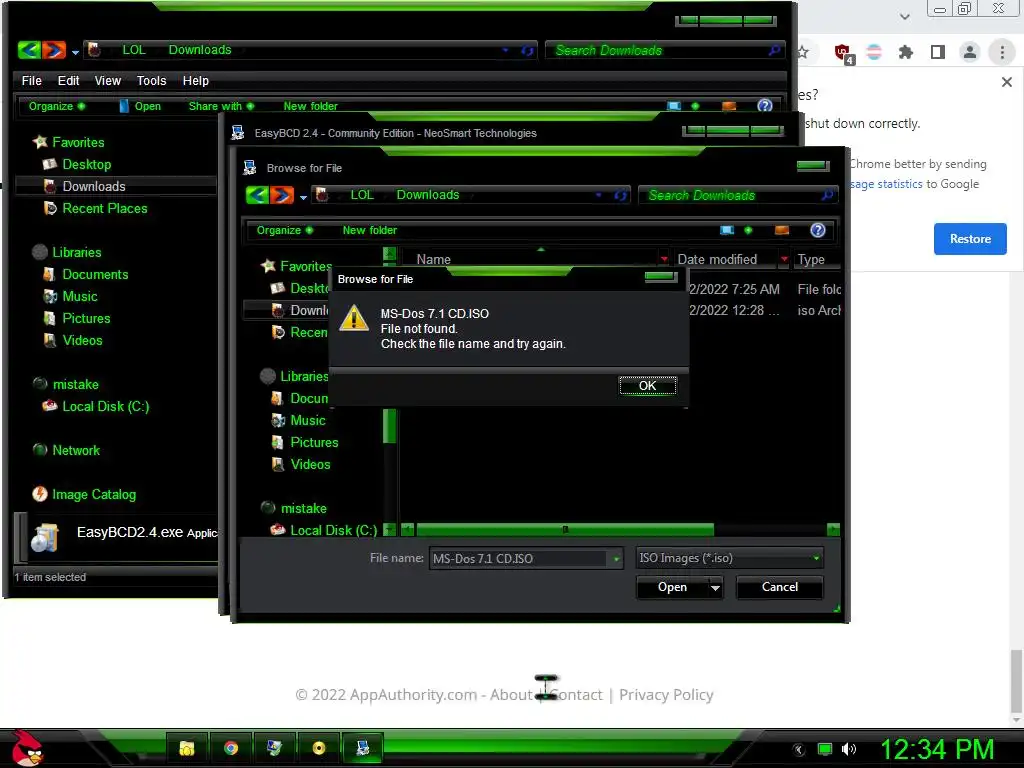Screen dimensions: 1024x768
Task: Click the Chrome profile avatar icon
Action: click(x=970, y=52)
